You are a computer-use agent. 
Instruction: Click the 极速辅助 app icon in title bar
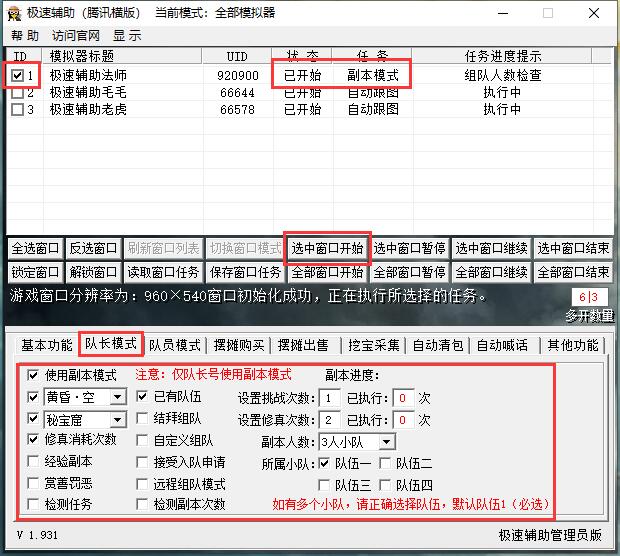15,13
